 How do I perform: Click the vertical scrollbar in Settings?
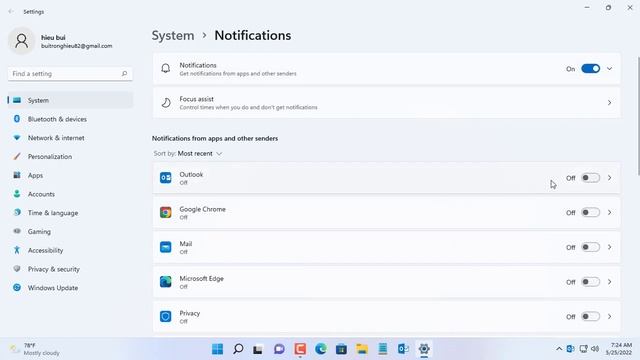point(638,117)
